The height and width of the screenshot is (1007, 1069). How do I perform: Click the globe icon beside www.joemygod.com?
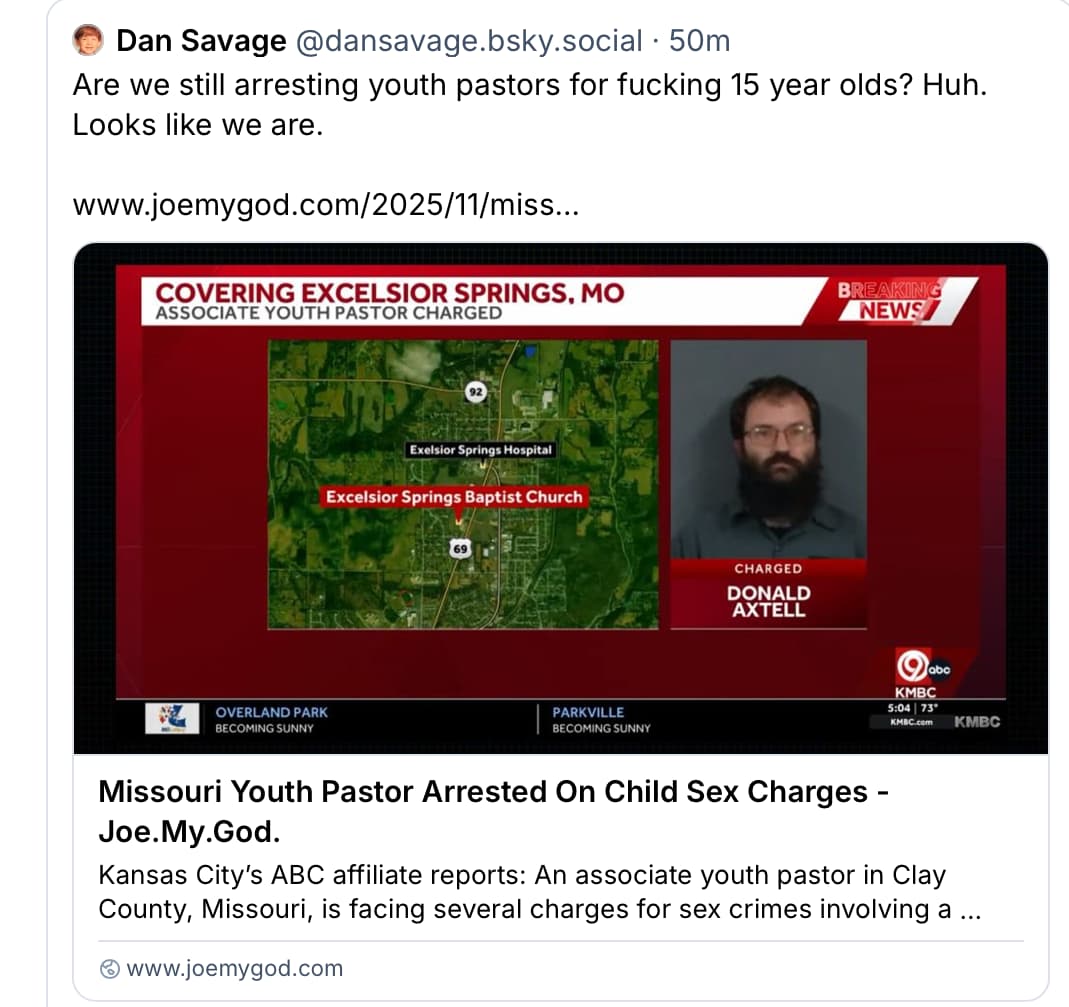click(110, 969)
